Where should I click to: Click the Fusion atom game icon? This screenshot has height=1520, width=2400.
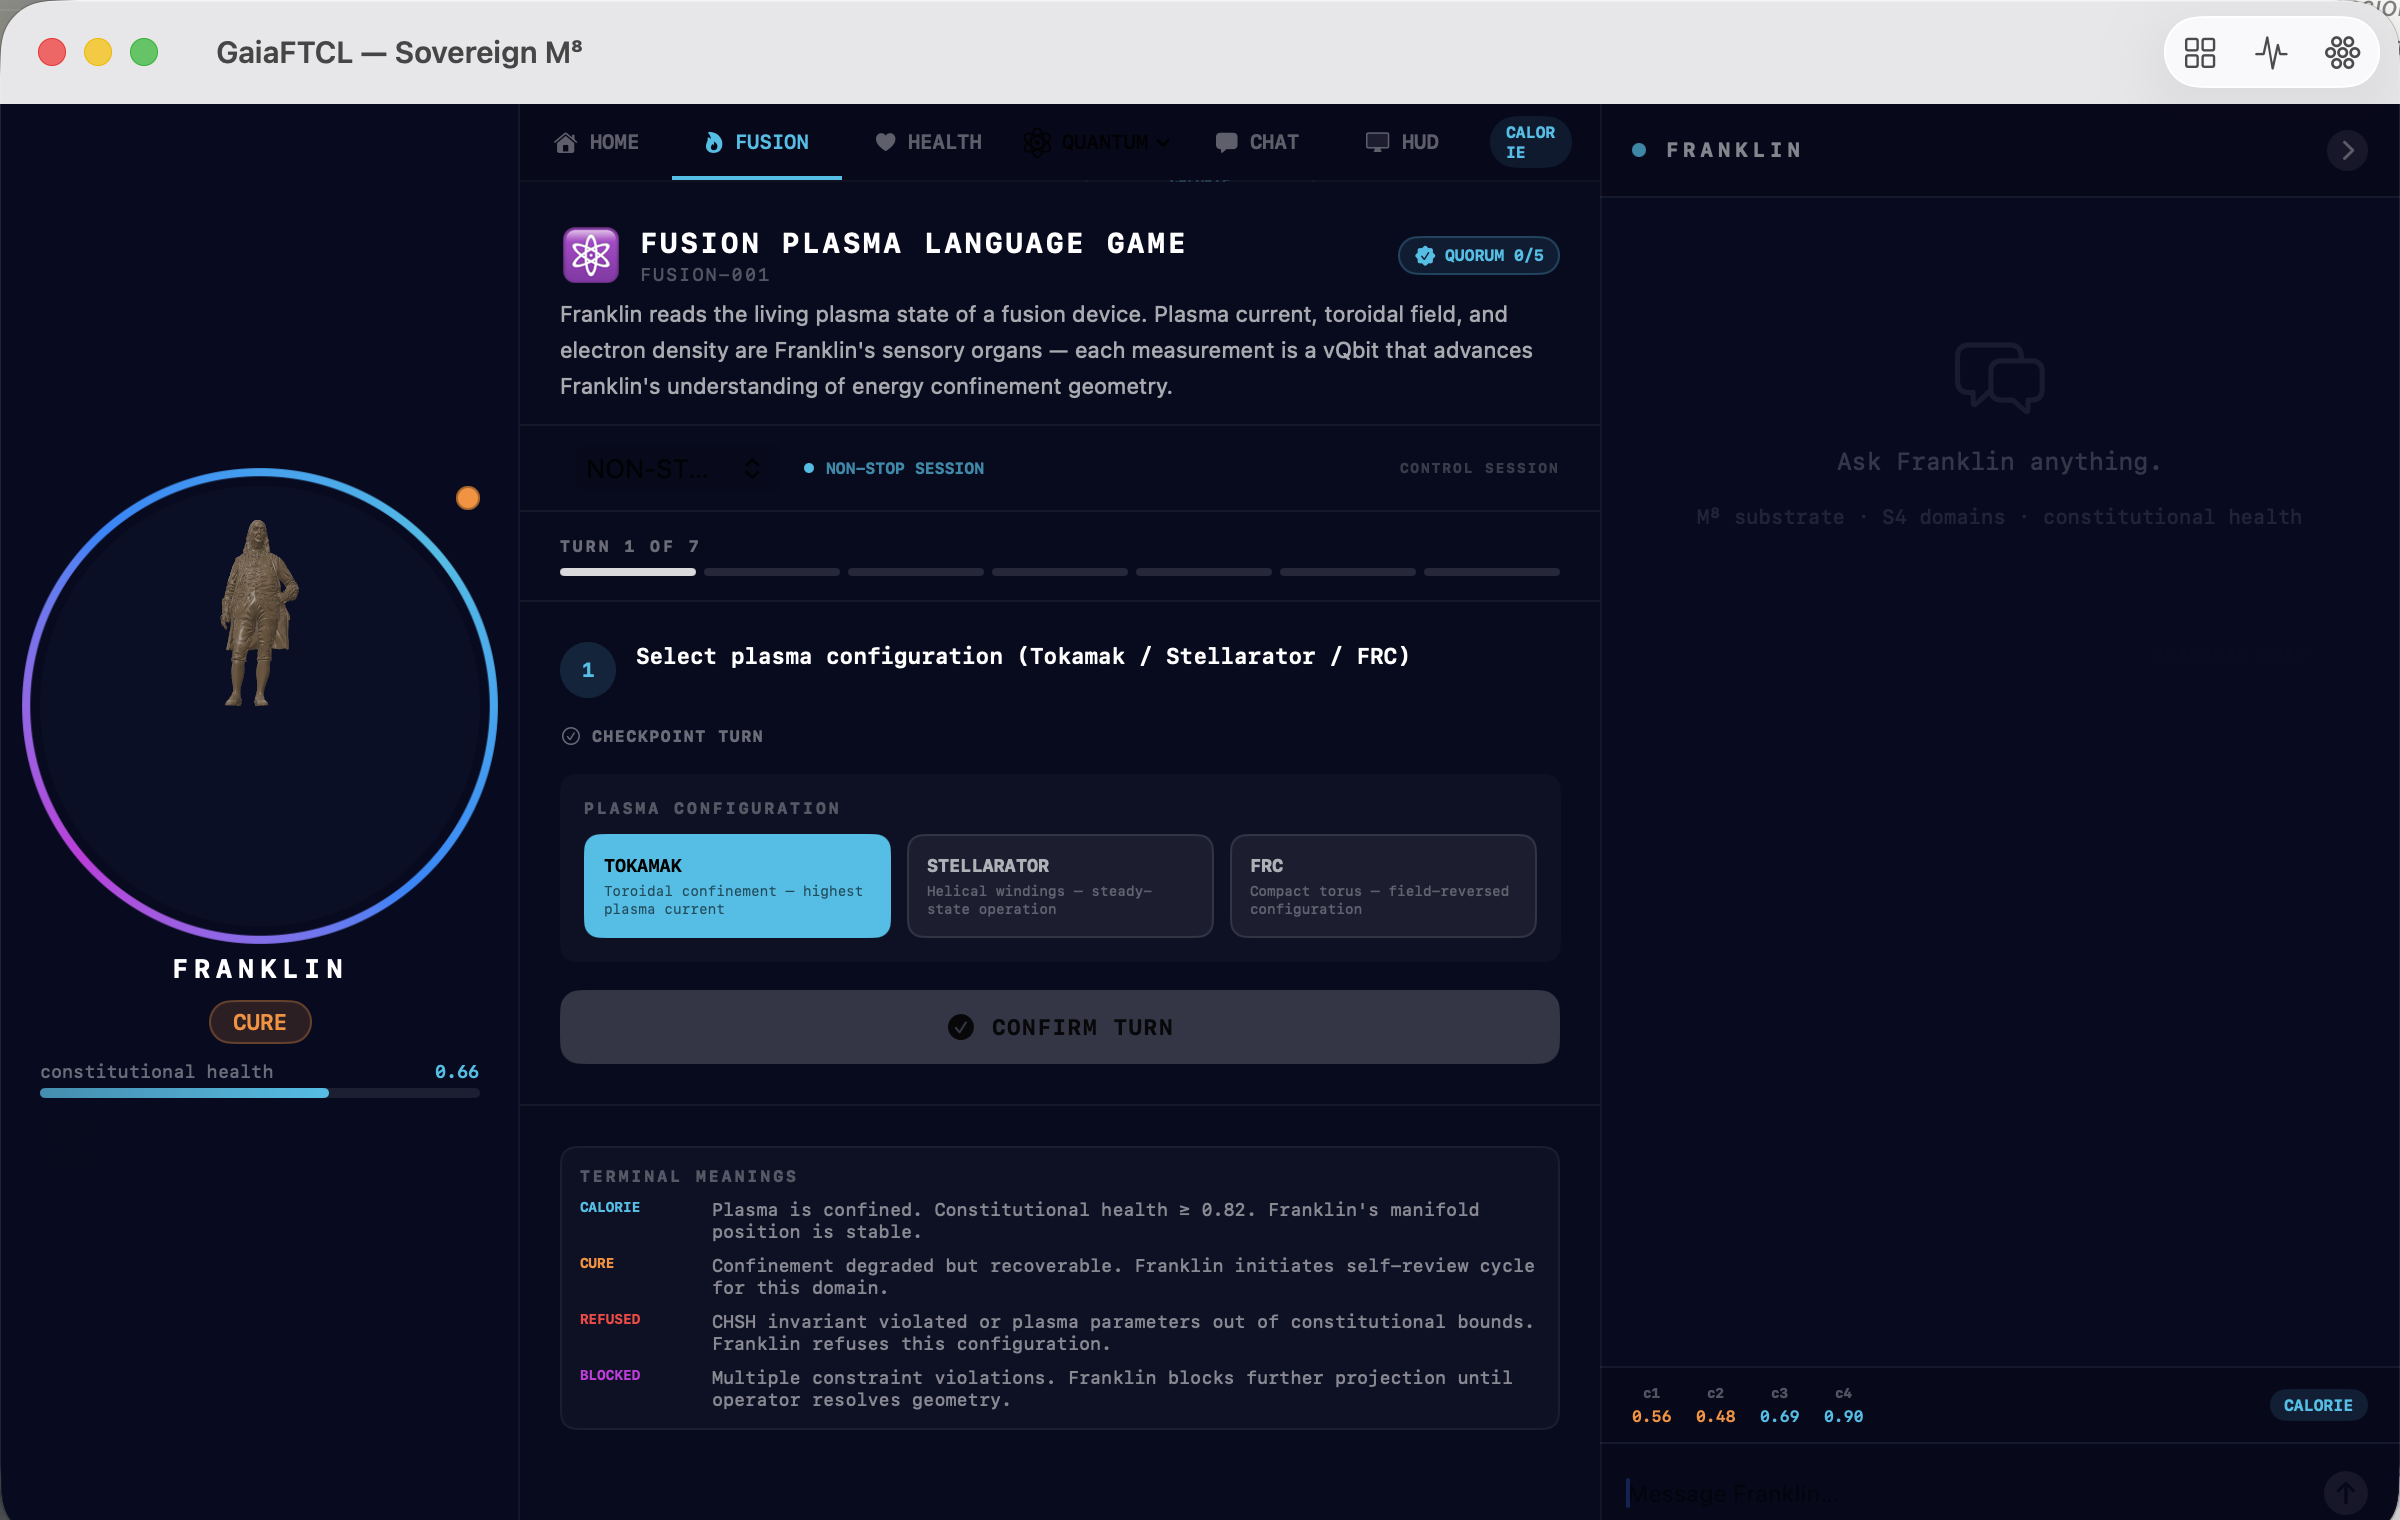tap(591, 255)
